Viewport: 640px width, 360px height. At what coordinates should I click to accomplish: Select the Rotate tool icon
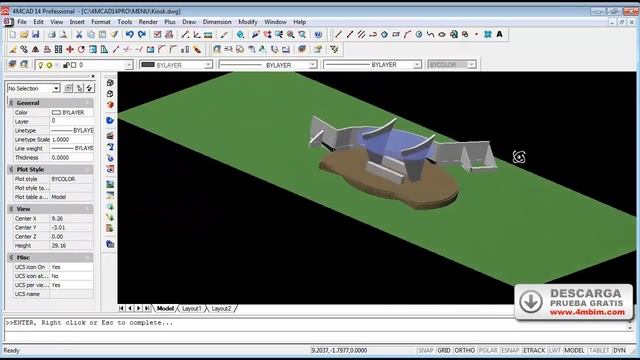click(81, 49)
